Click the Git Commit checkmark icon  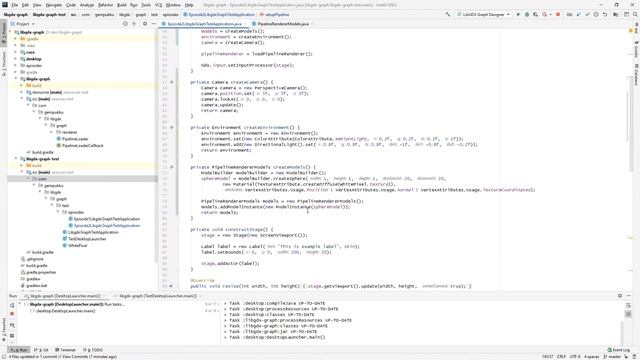click(x=587, y=14)
